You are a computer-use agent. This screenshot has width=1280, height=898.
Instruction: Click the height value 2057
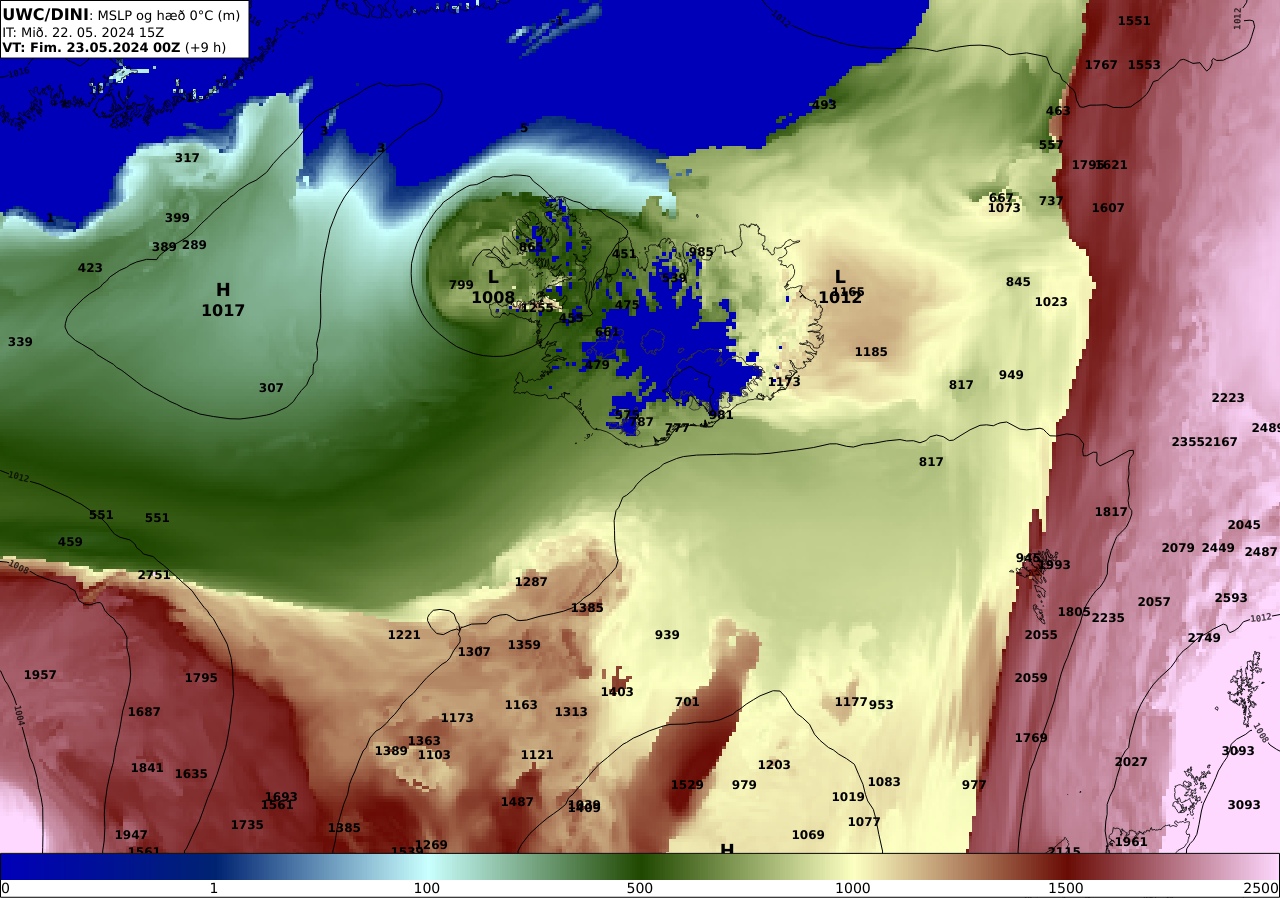(x=1154, y=602)
